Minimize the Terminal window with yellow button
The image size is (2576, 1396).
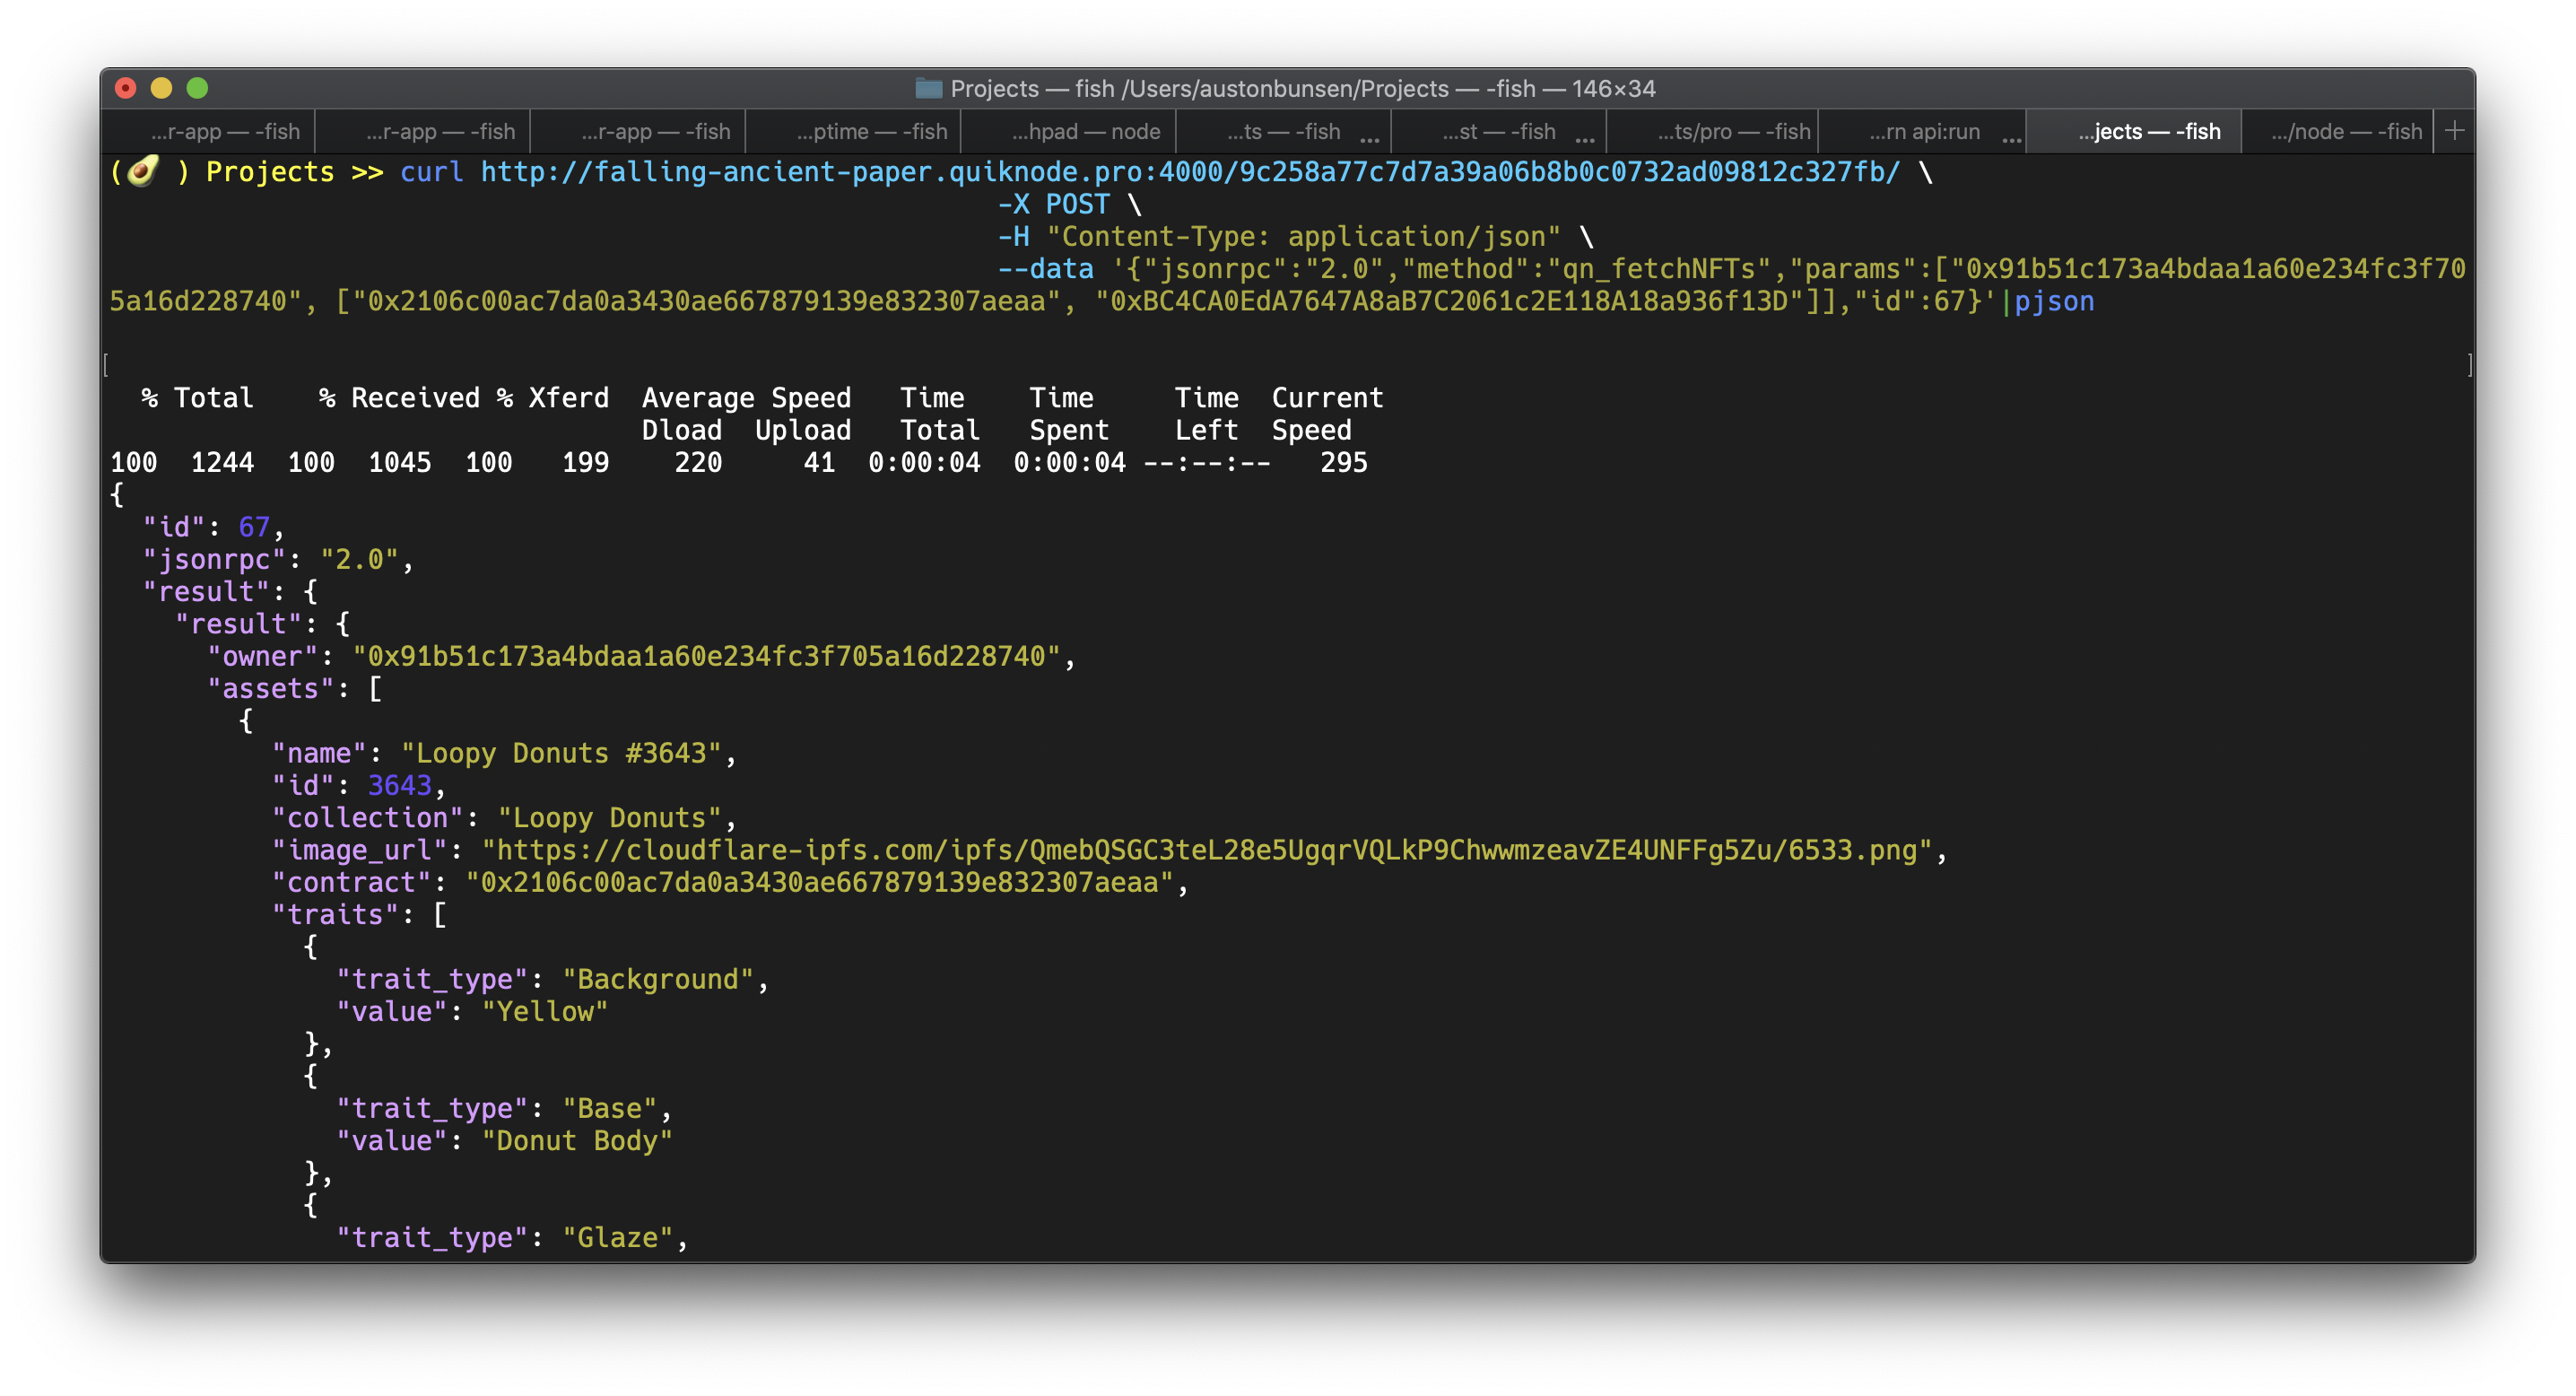[x=161, y=88]
